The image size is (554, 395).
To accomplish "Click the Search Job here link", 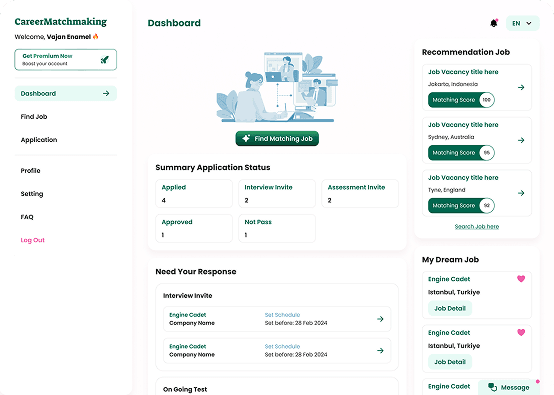I will (477, 226).
